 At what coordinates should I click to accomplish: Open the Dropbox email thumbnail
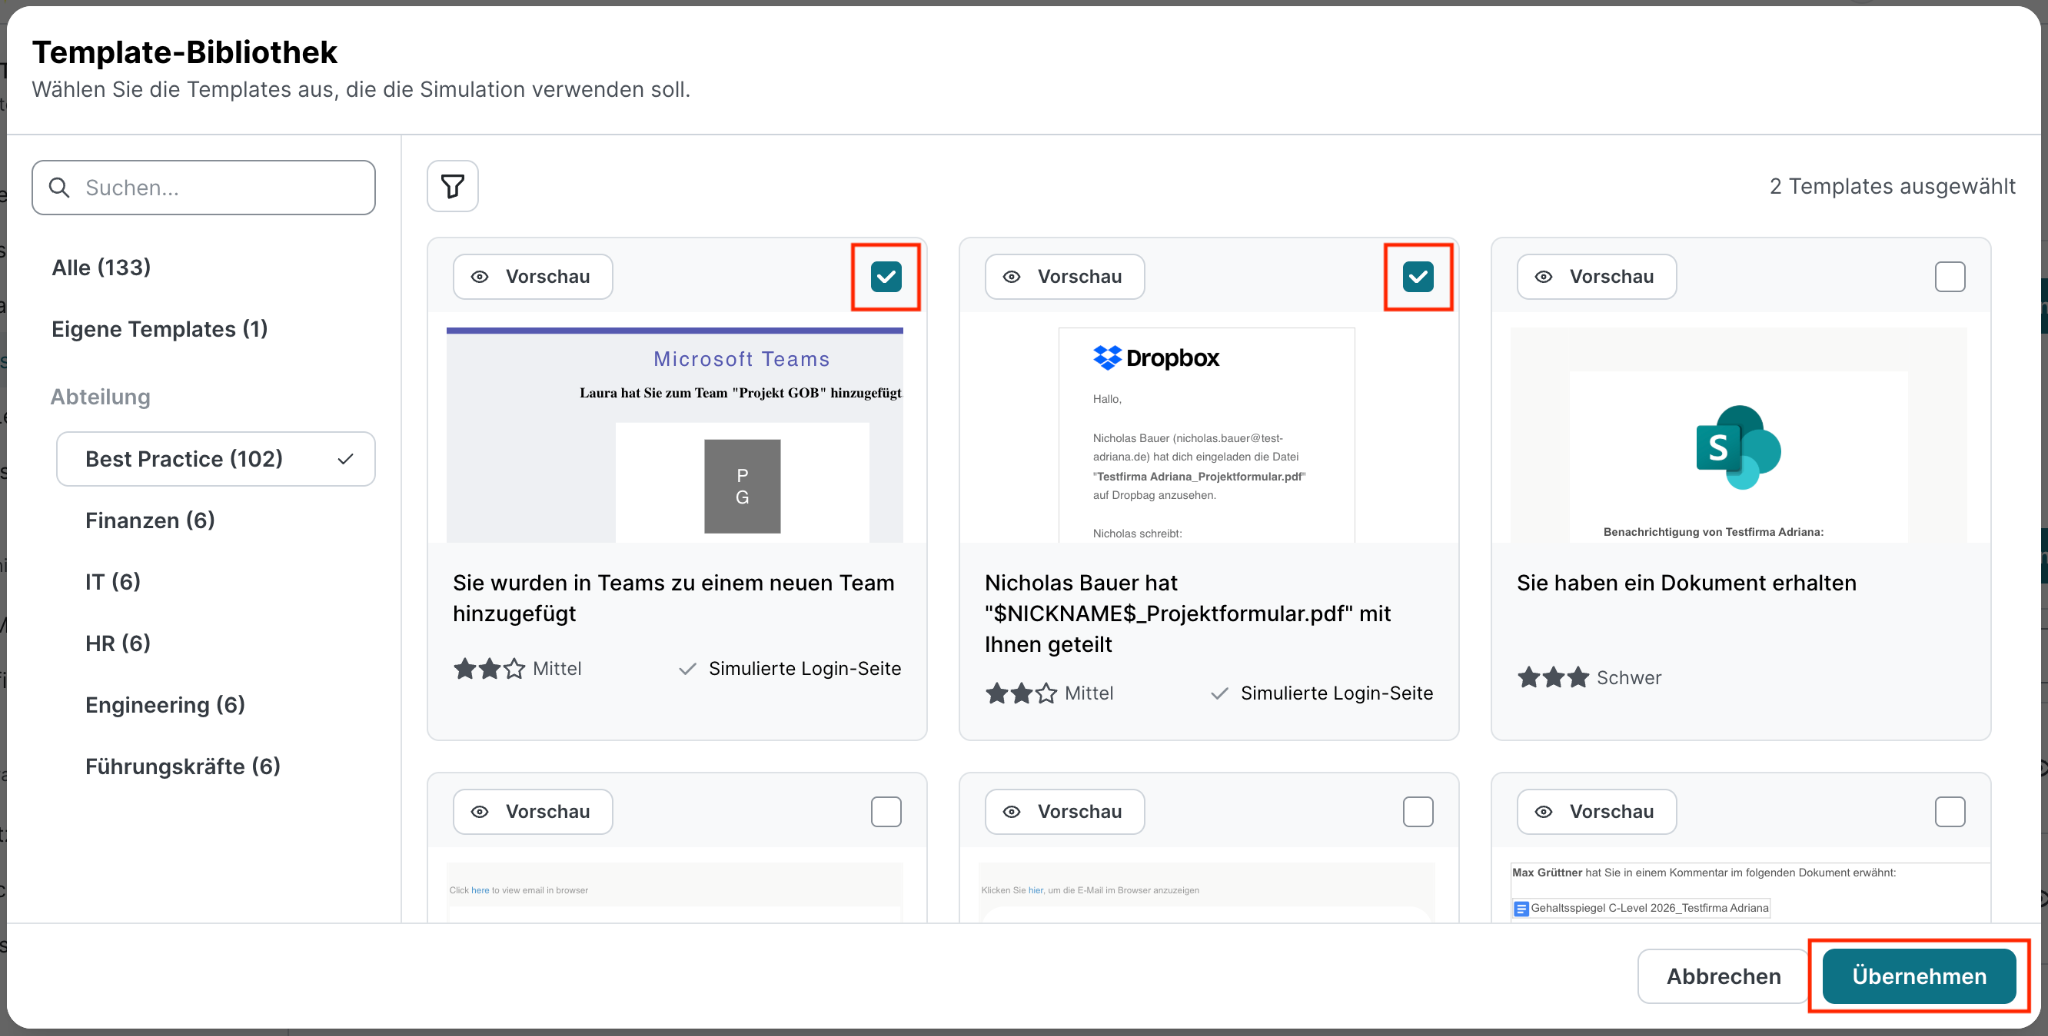coord(1207,435)
